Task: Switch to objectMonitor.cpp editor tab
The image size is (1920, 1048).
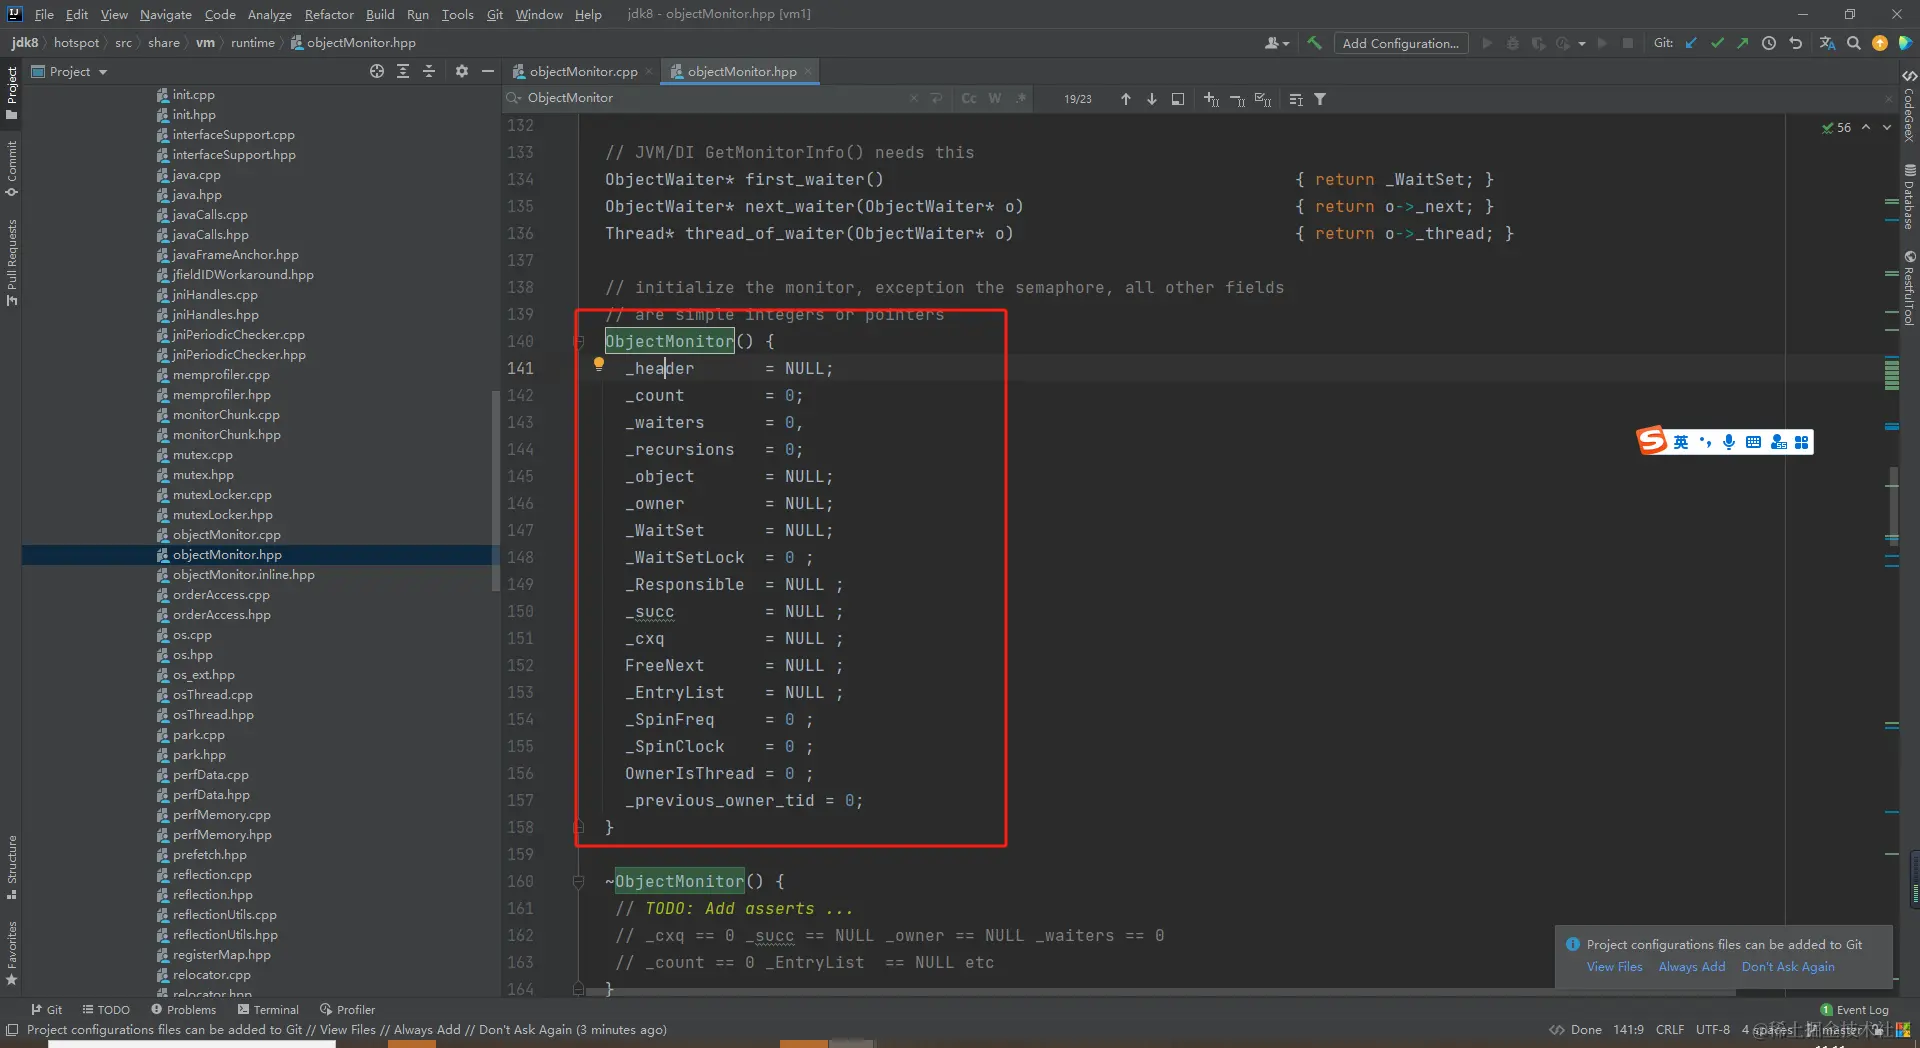Action: (582, 71)
